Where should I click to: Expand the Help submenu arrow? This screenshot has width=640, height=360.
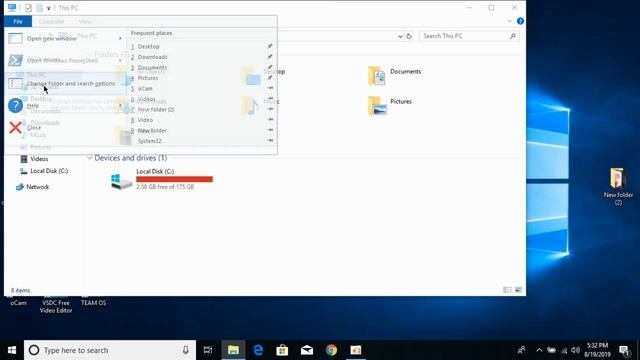[x=120, y=105]
